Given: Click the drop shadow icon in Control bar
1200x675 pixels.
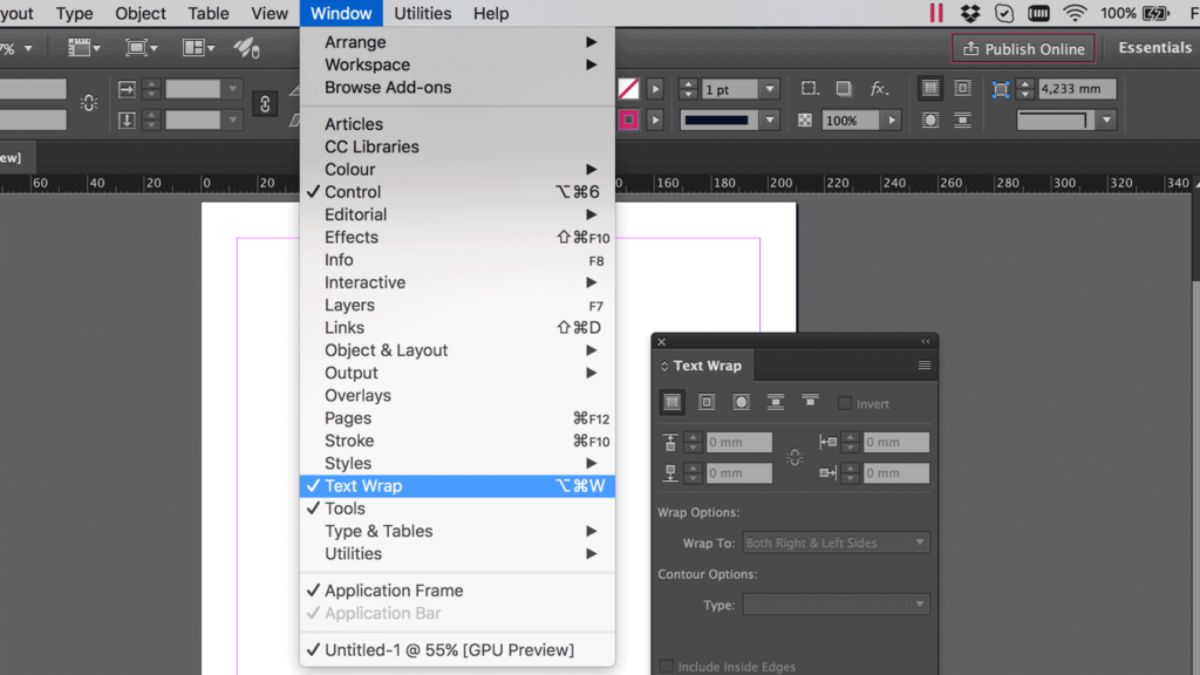Looking at the screenshot, I should pyautogui.click(x=844, y=89).
